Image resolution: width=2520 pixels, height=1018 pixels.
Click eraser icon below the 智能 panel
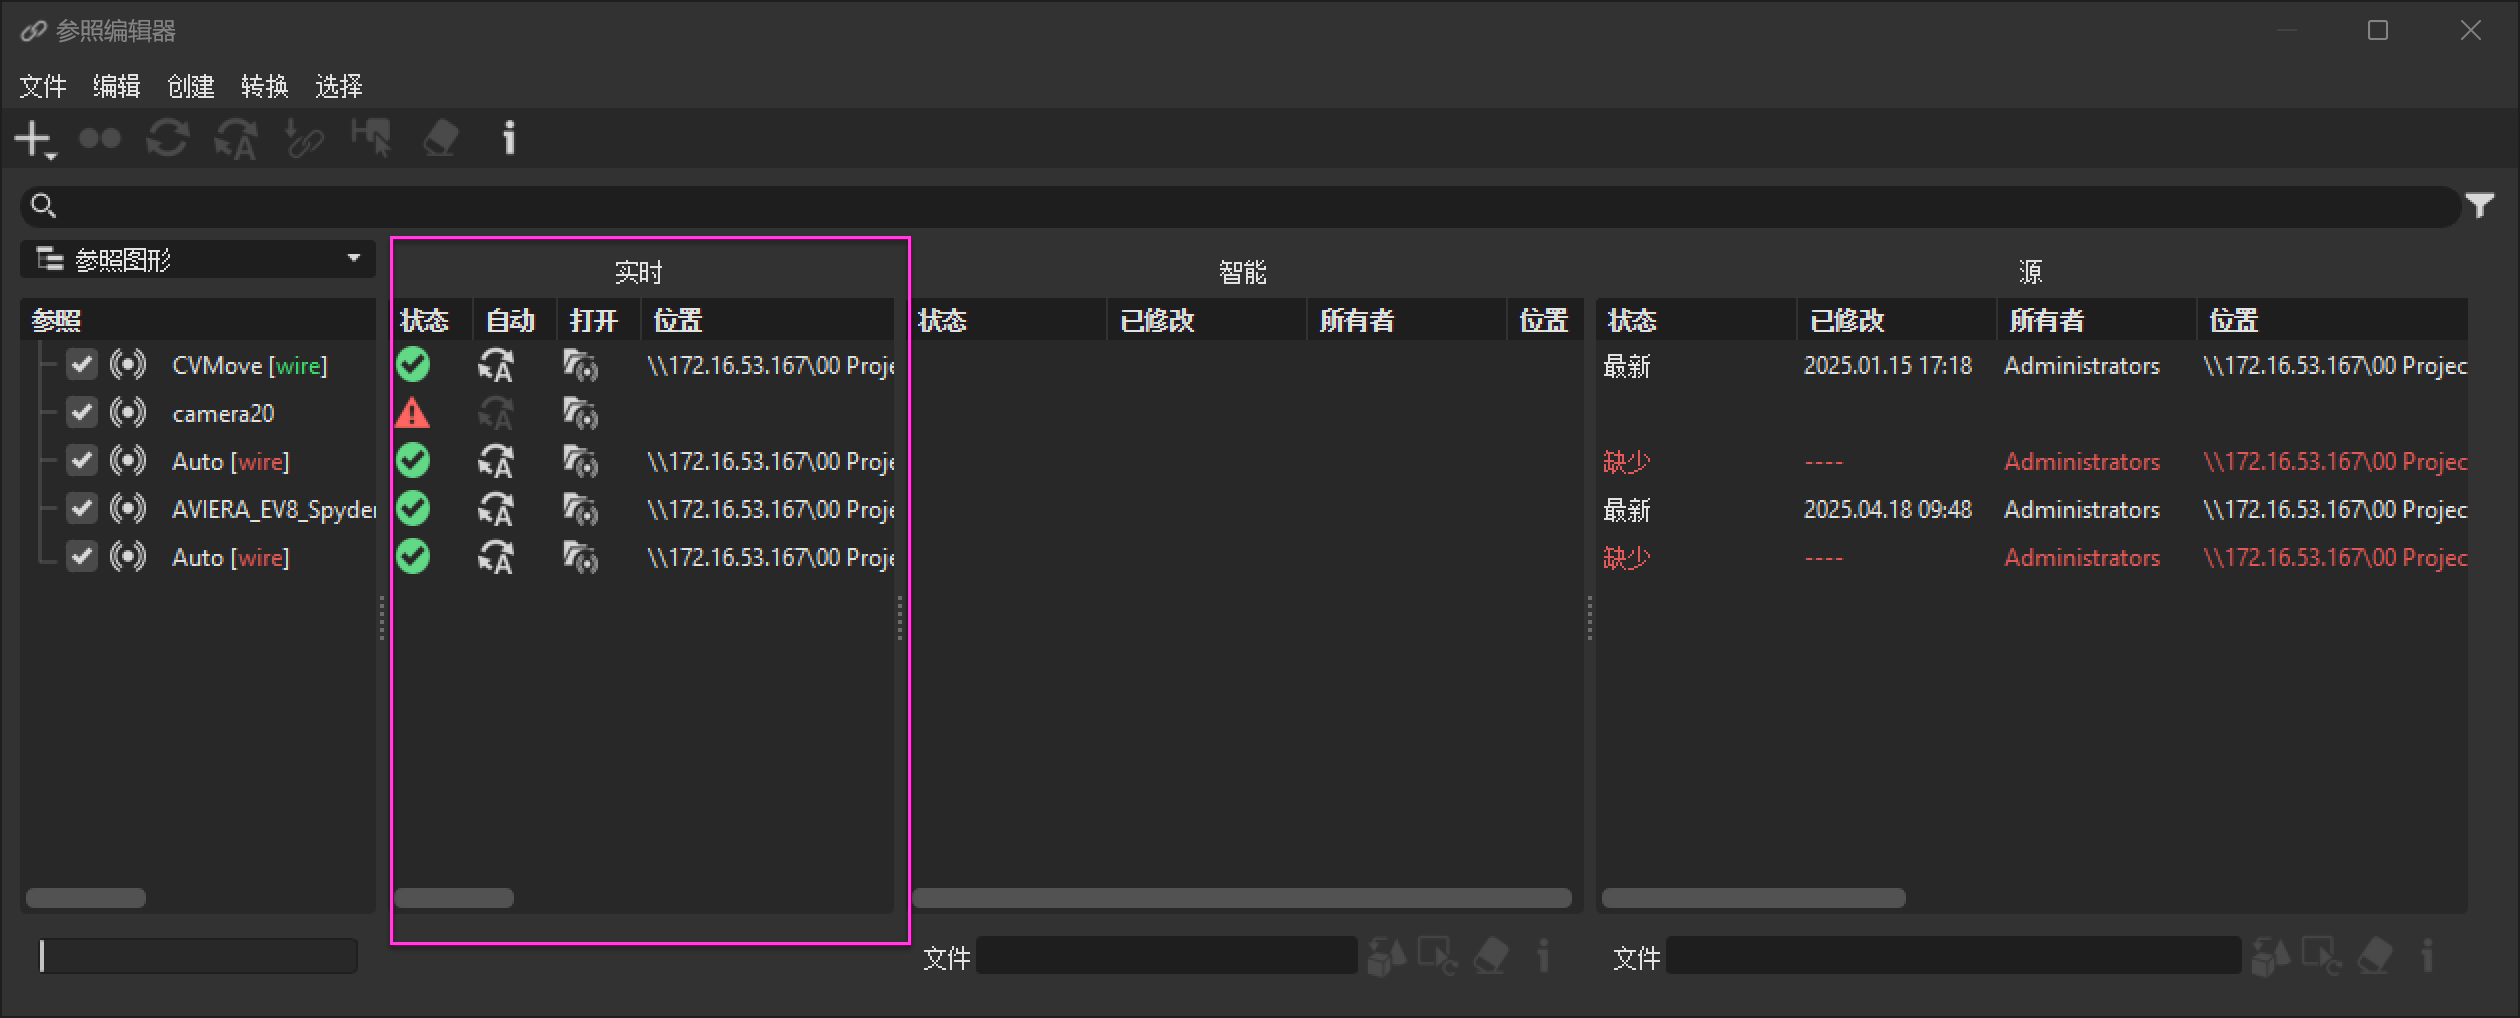point(1490,956)
